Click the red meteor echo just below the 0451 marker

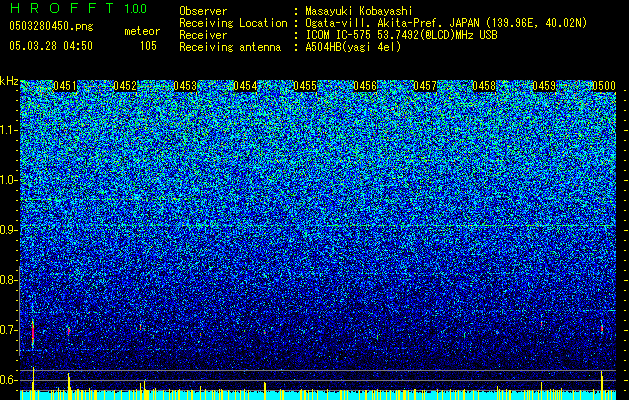click(x=69, y=331)
